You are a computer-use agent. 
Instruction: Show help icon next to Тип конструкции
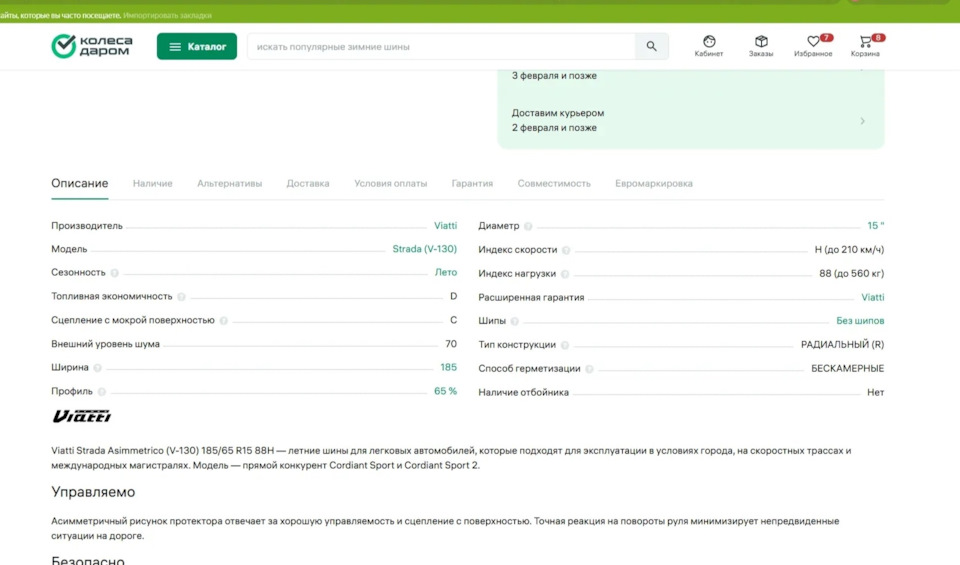coord(564,345)
